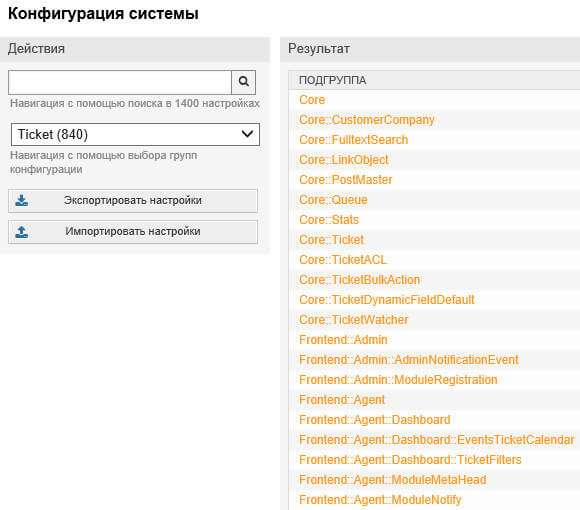The image size is (580, 510).
Task: Open Frontend::Agent::ModuleMetaHead link
Action: pyautogui.click(x=392, y=480)
